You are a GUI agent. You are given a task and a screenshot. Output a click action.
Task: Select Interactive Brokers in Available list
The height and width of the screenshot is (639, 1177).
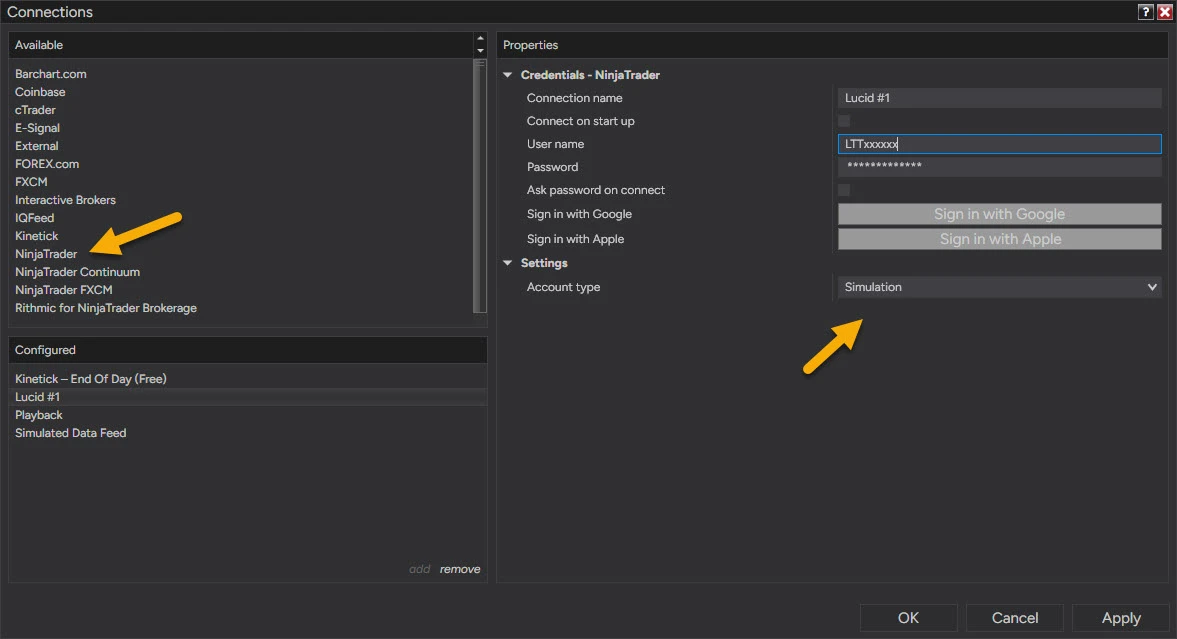click(x=65, y=200)
